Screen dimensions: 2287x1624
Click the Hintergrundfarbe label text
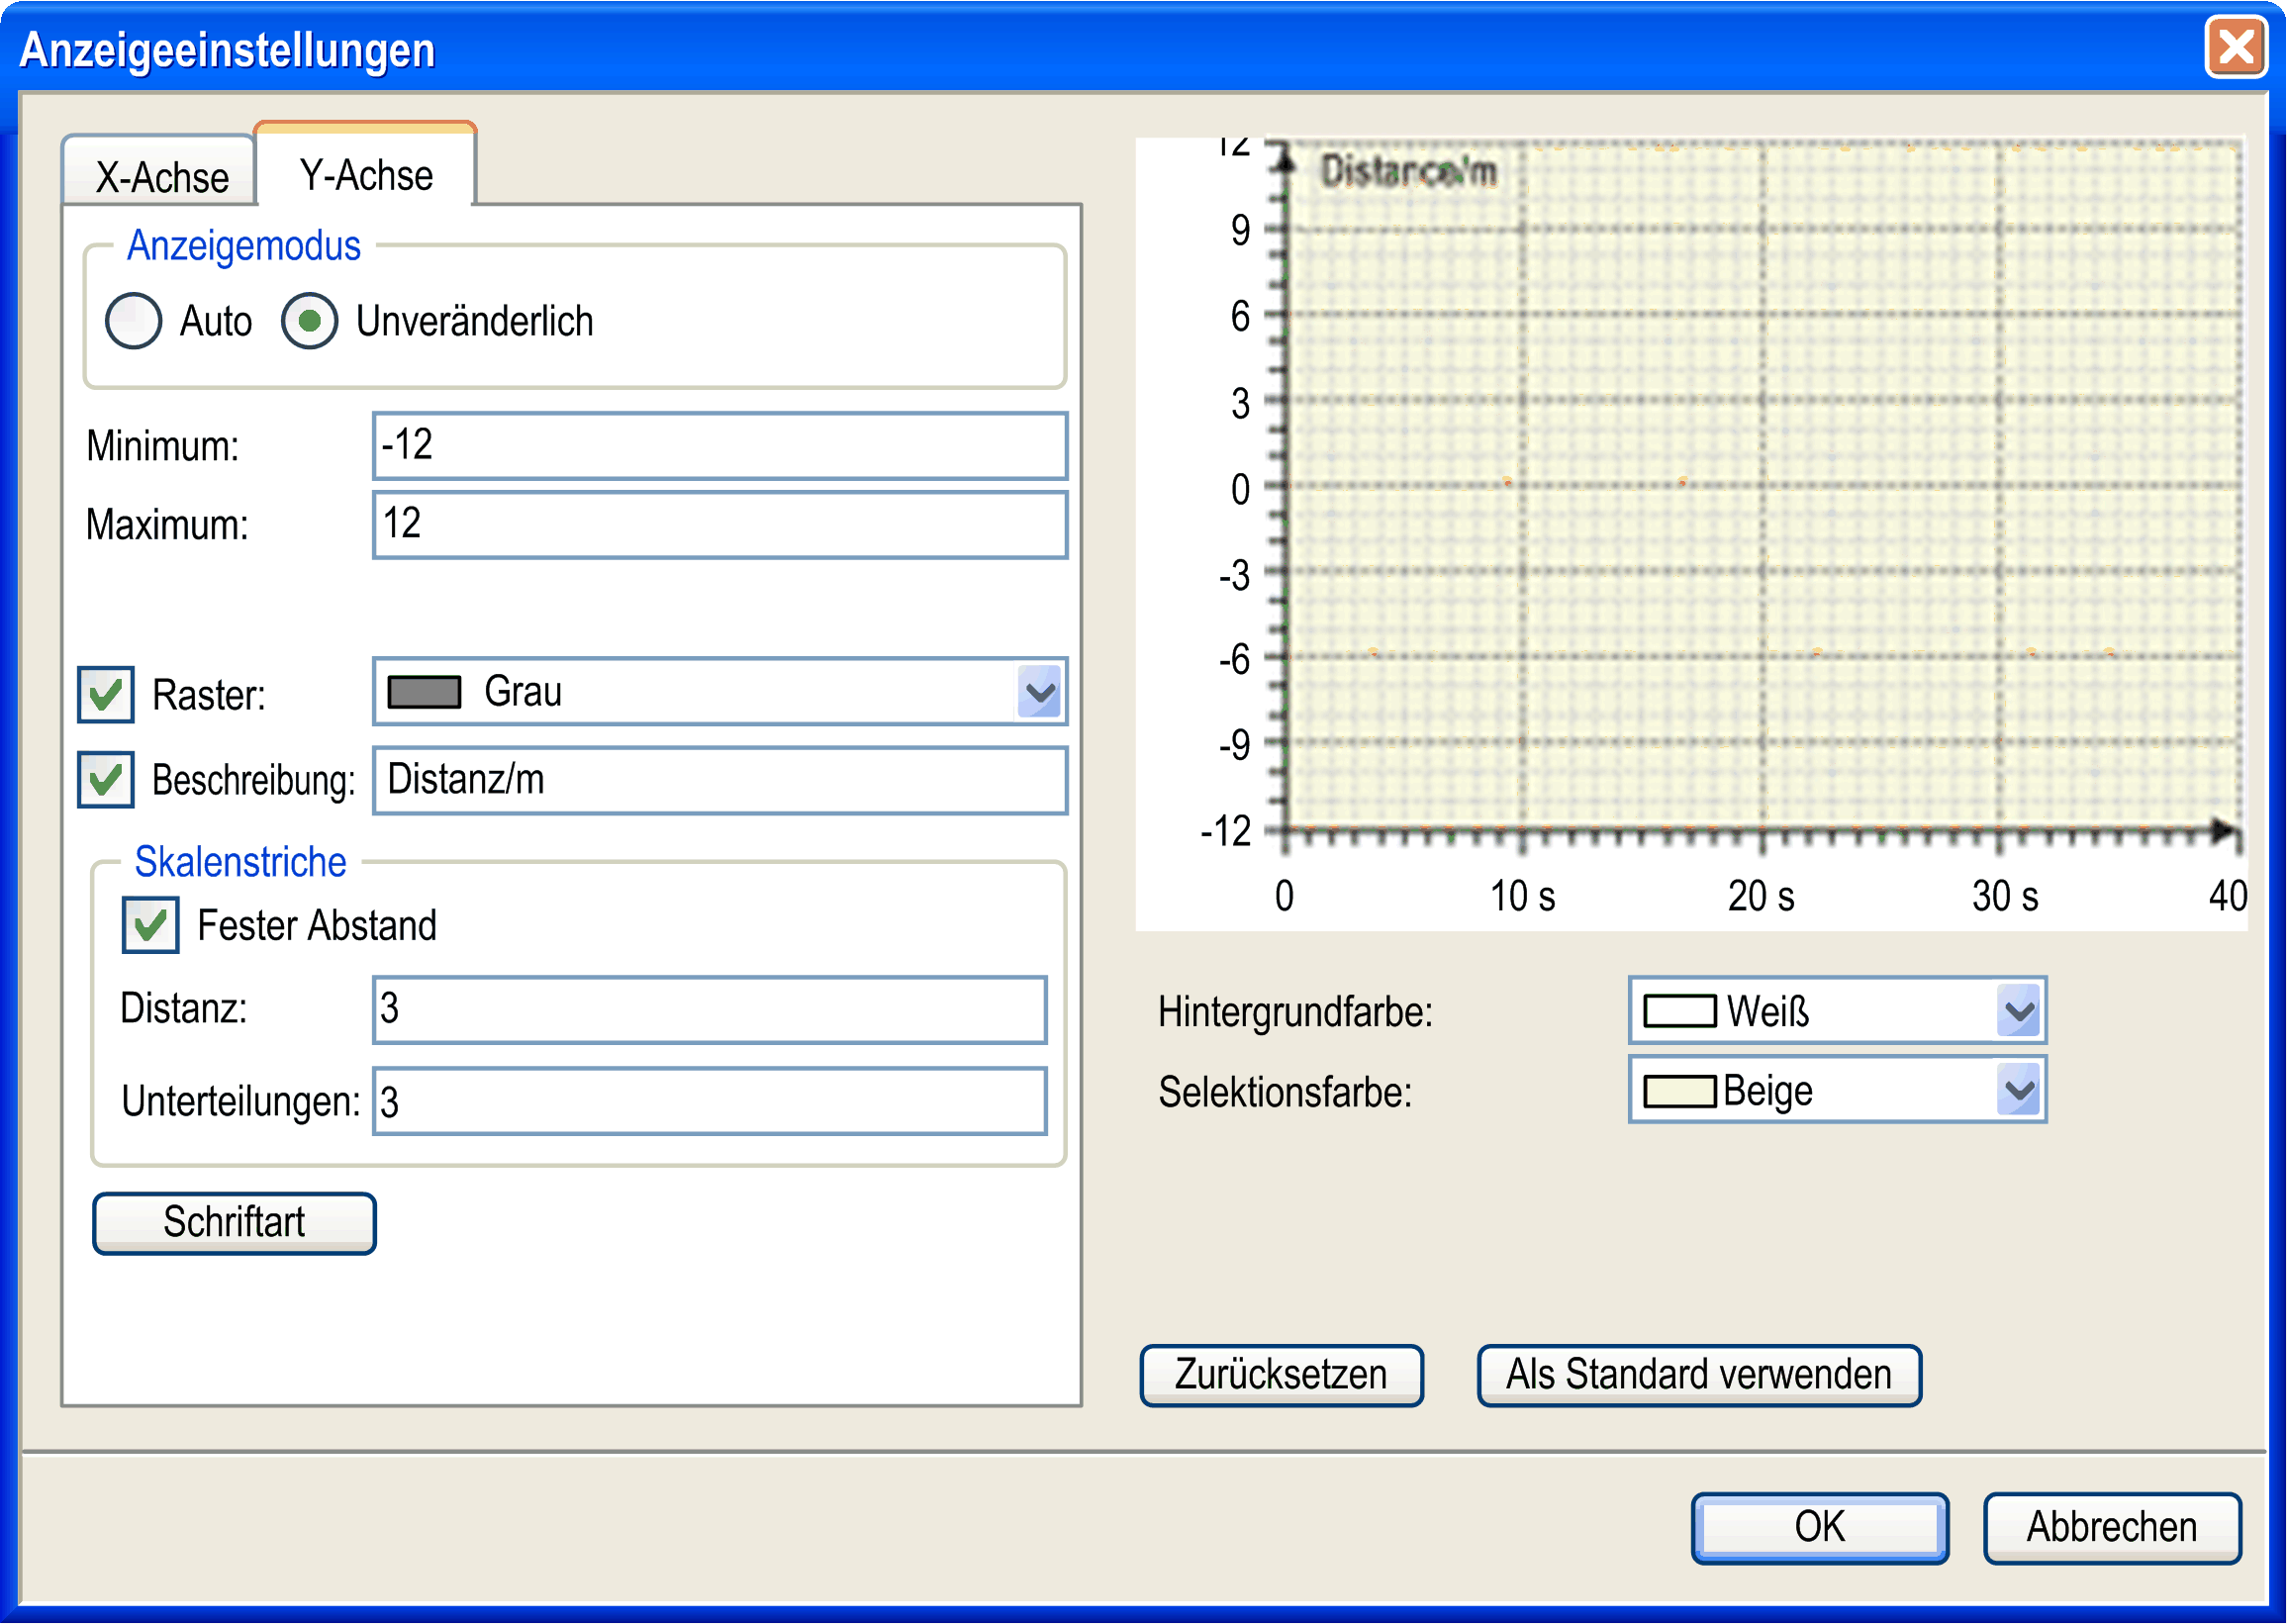coord(1296,1012)
